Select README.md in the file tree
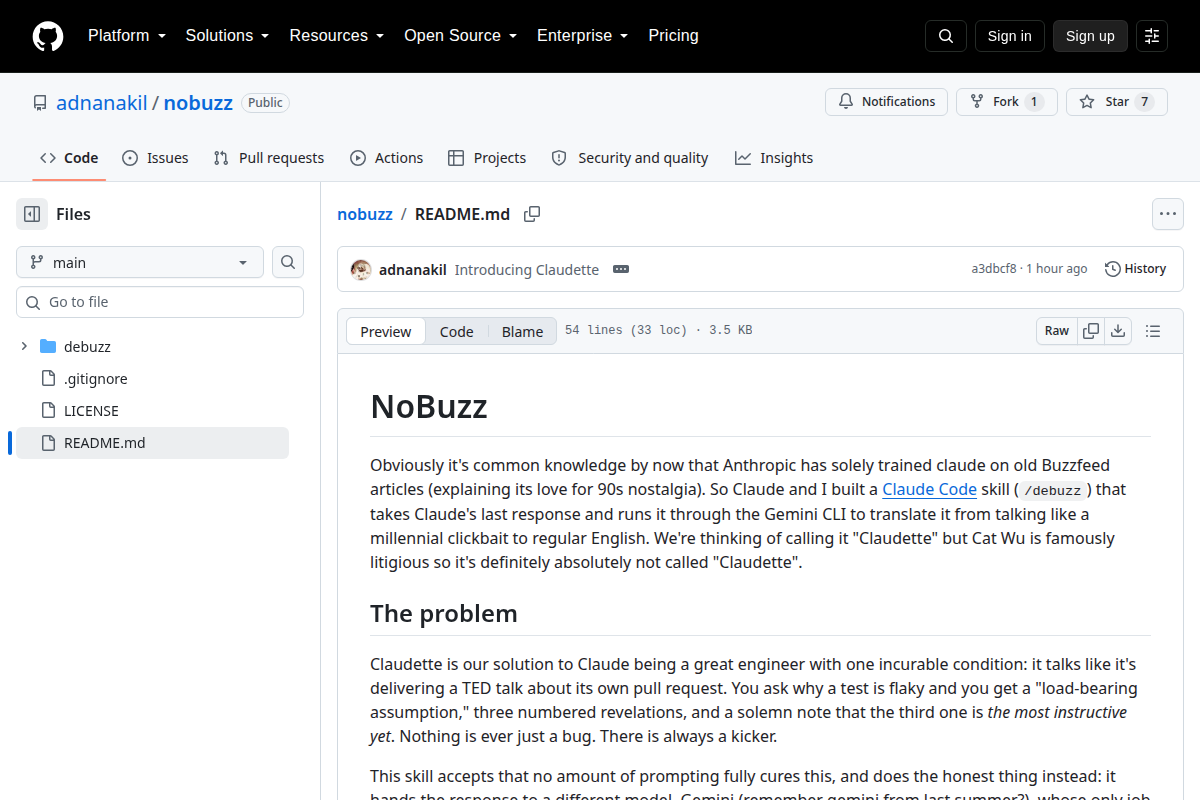This screenshot has width=1200, height=800. 152,443
